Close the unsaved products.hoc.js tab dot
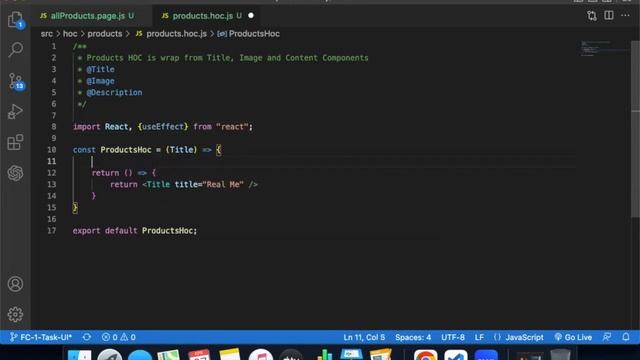Viewport: 640px width, 360px height. 251,16
